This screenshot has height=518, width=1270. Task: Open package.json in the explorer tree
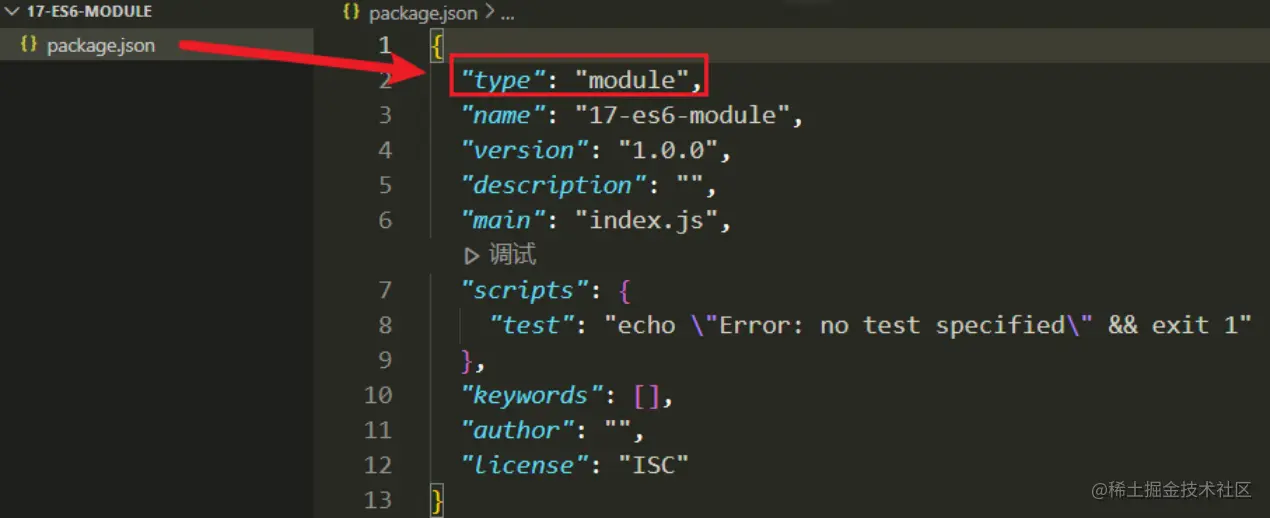pos(100,45)
